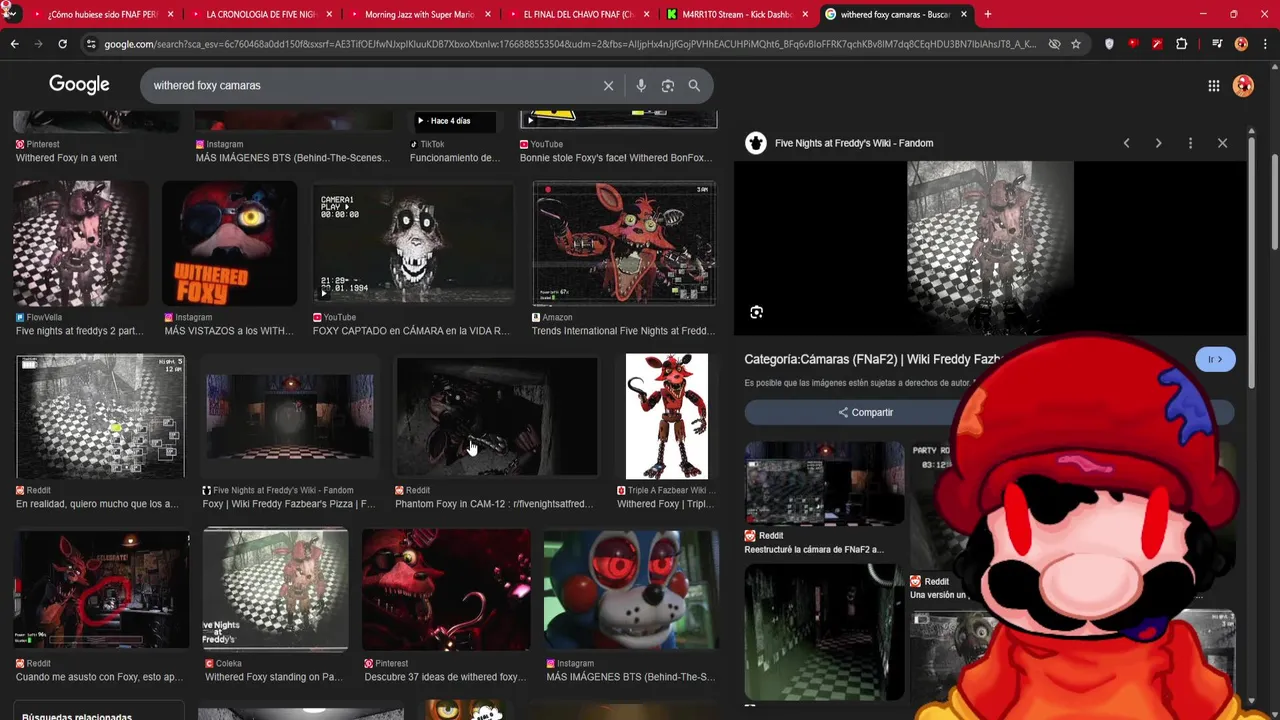Switch to the 'EL FINAL DEL CHAVO FNAF' tab
Screen dimensions: 1280x720
[578, 14]
